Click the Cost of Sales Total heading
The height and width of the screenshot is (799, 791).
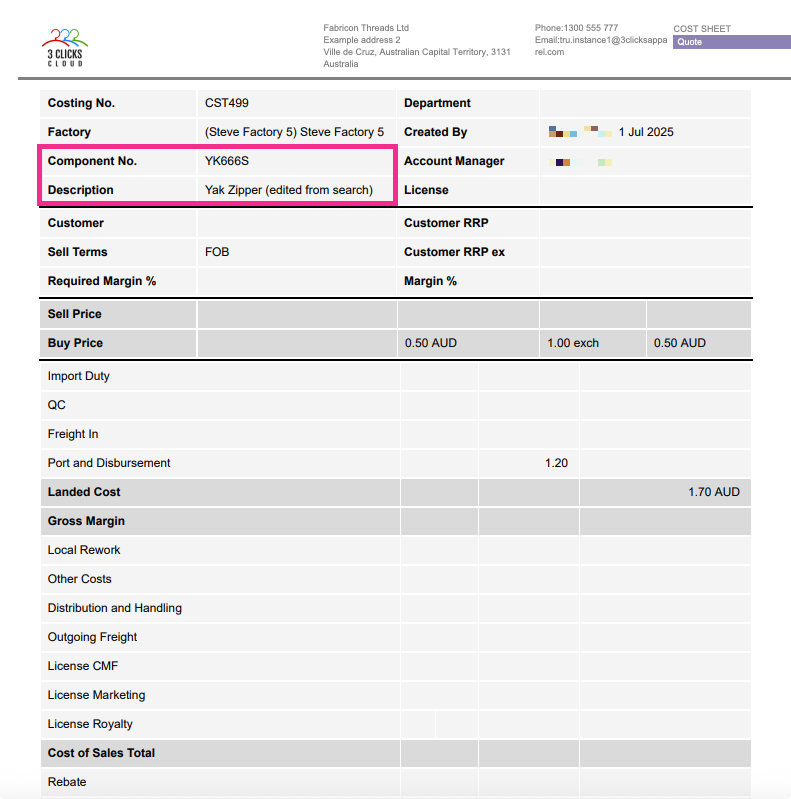(x=101, y=753)
